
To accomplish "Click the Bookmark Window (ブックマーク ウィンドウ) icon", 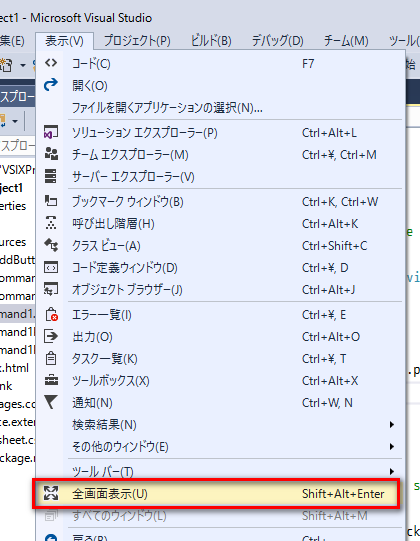I will (51, 201).
